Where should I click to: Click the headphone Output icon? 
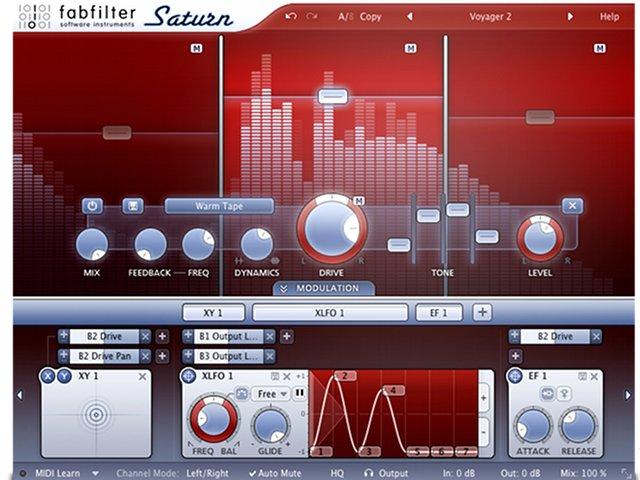[368, 472]
